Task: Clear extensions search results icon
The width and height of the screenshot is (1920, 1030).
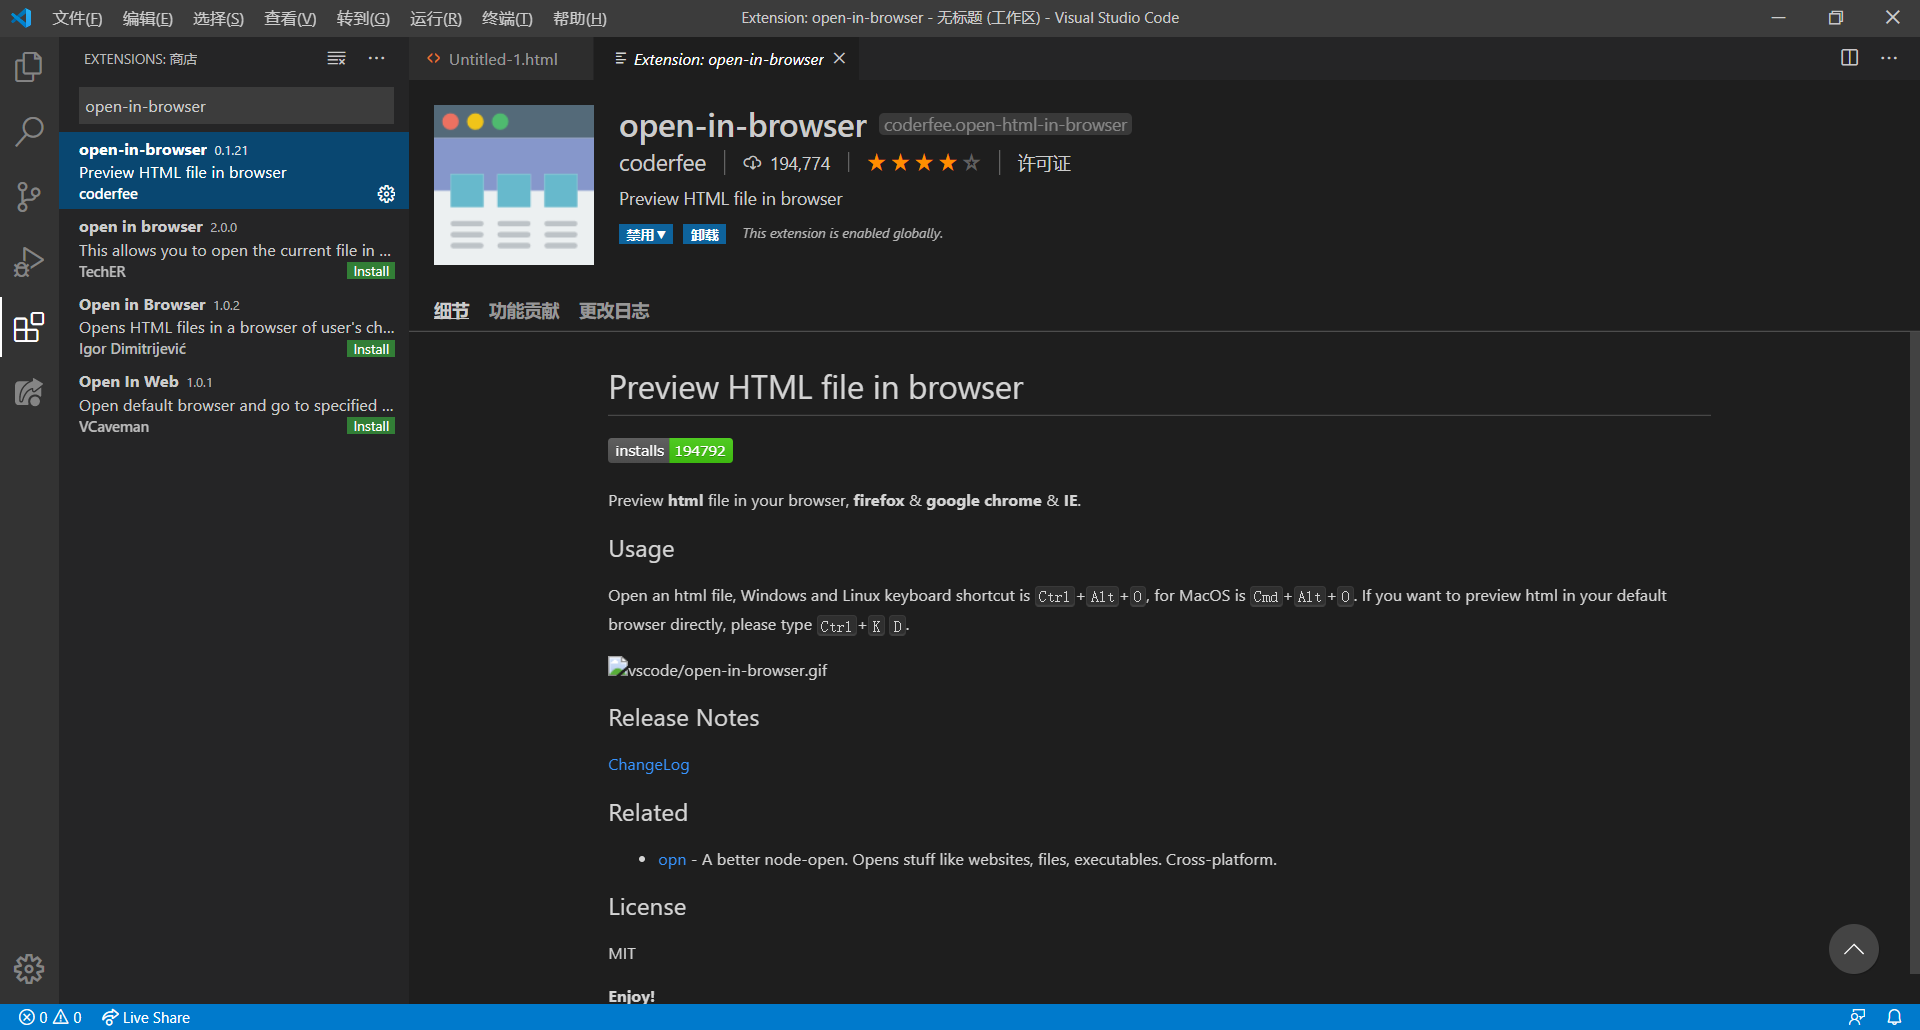Action: (336, 59)
